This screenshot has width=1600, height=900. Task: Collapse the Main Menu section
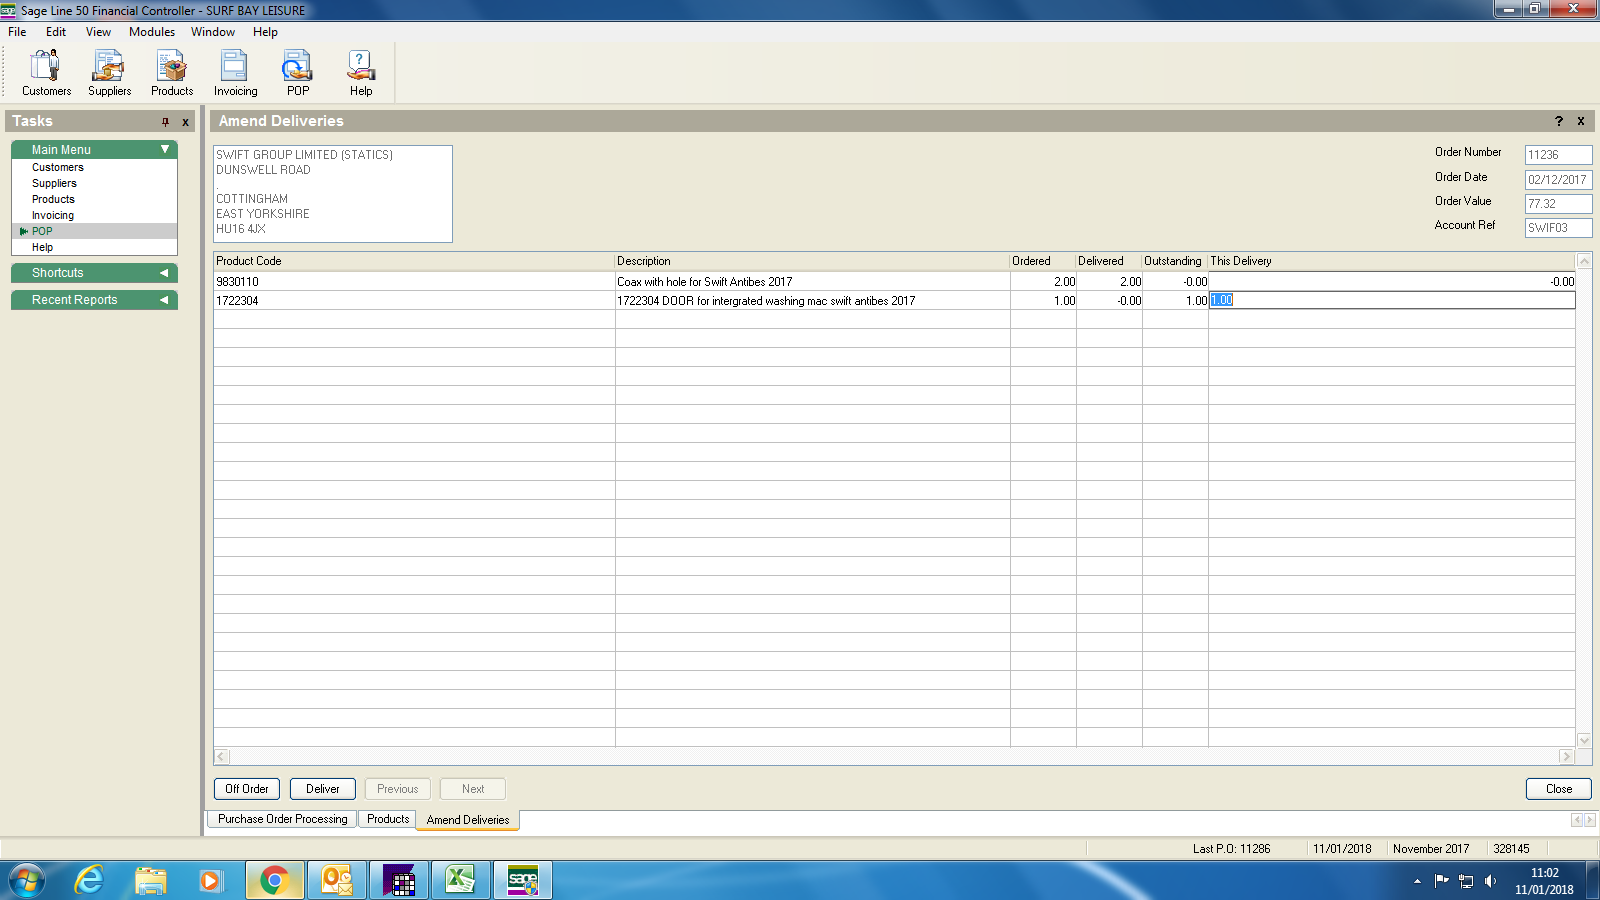point(165,149)
